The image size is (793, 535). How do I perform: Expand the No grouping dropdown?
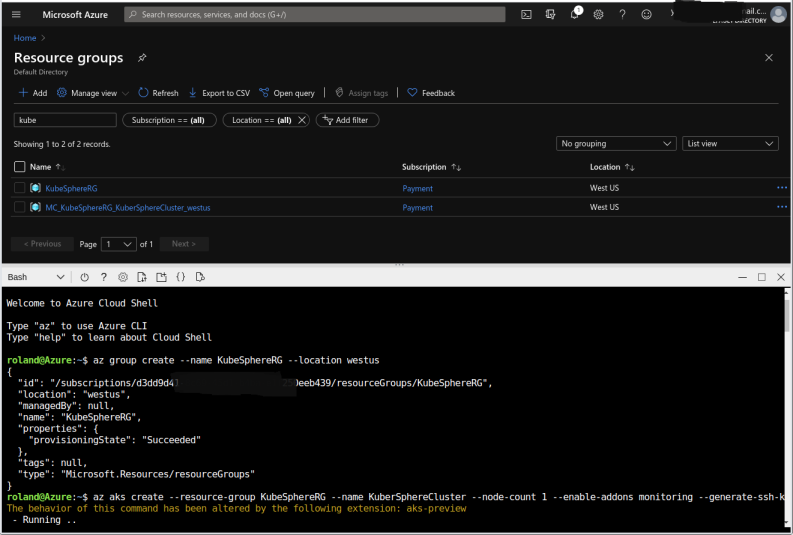pyautogui.click(x=615, y=144)
